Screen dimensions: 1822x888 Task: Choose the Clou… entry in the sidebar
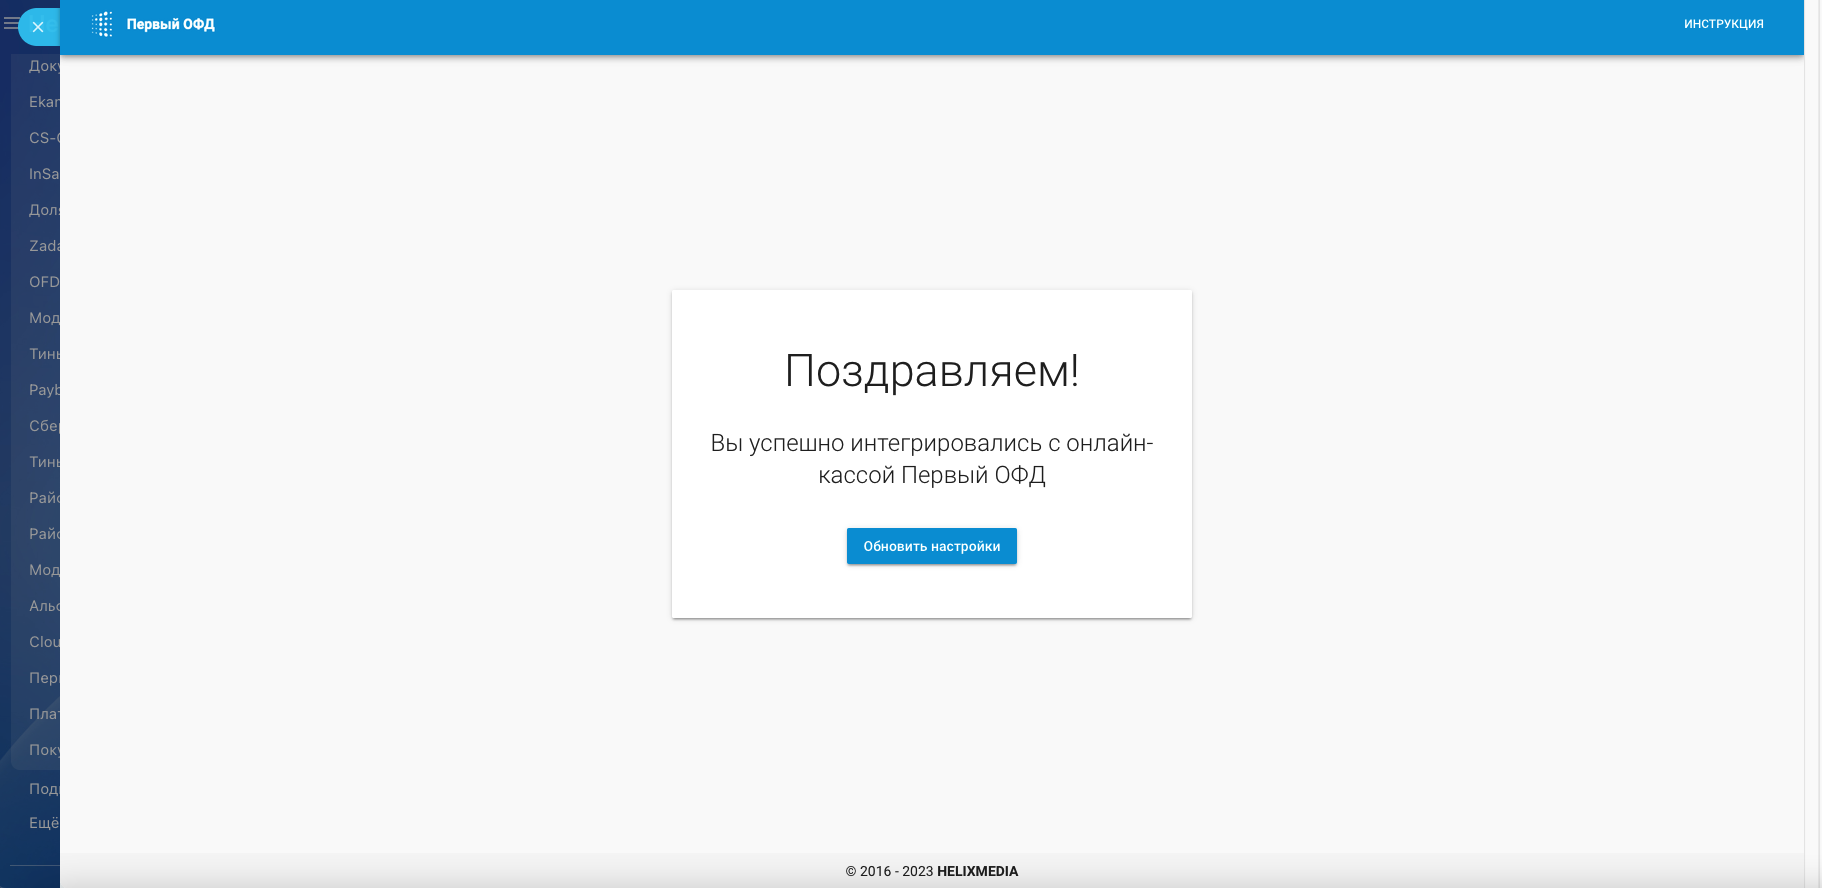pyautogui.click(x=44, y=642)
